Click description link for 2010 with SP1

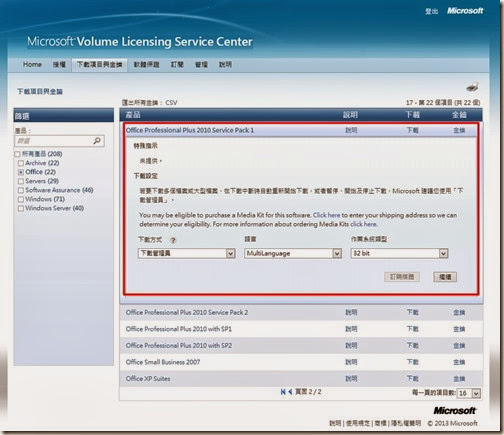(x=351, y=329)
